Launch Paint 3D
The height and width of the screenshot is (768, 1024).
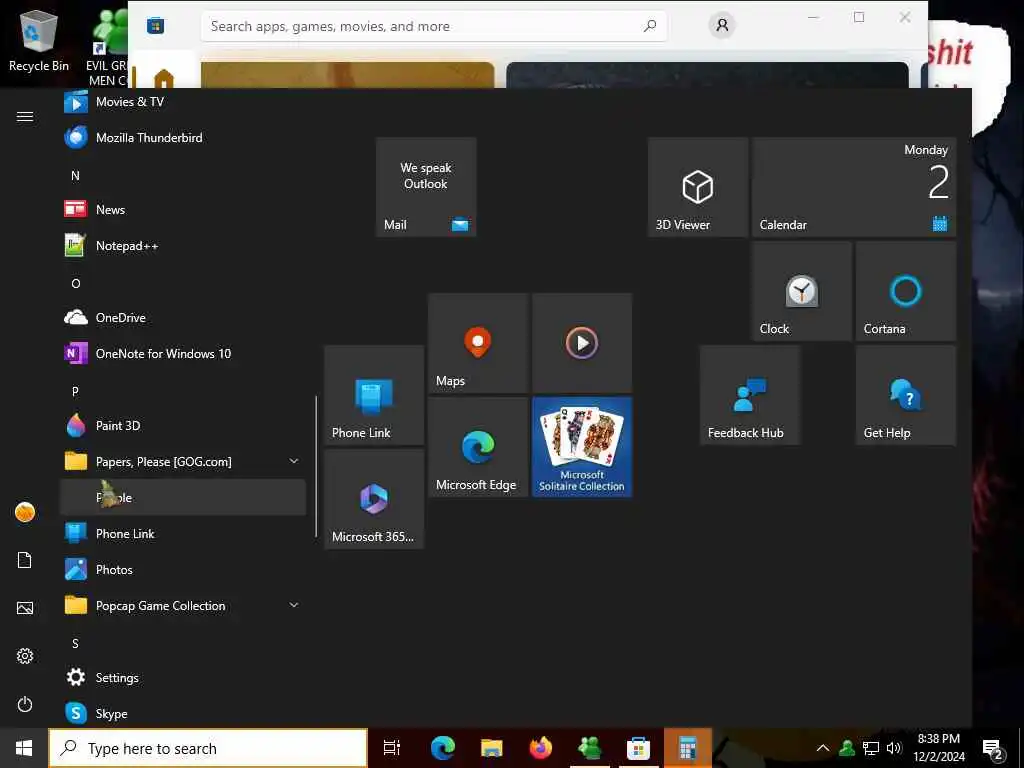(183, 426)
